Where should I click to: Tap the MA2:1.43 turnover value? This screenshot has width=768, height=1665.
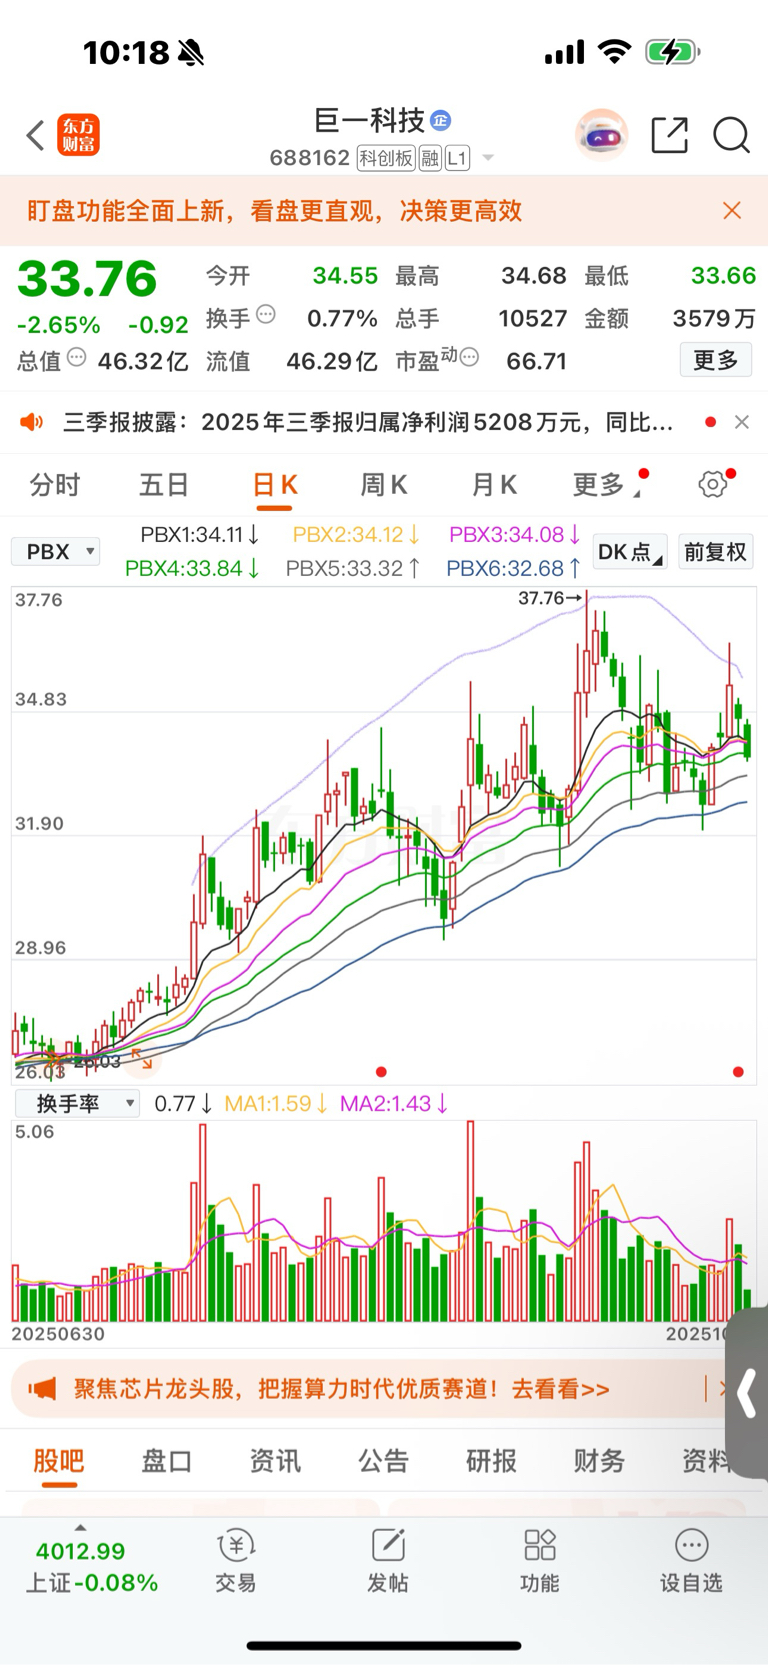pos(394,1104)
